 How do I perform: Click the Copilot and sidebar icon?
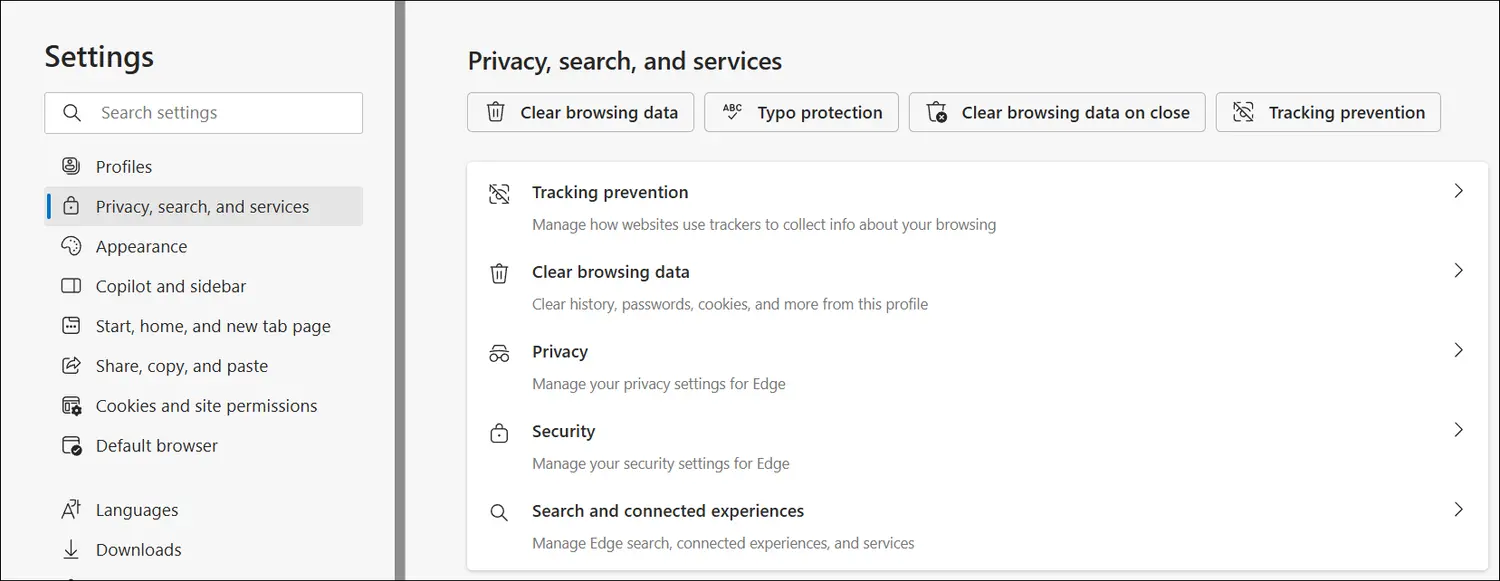(71, 286)
